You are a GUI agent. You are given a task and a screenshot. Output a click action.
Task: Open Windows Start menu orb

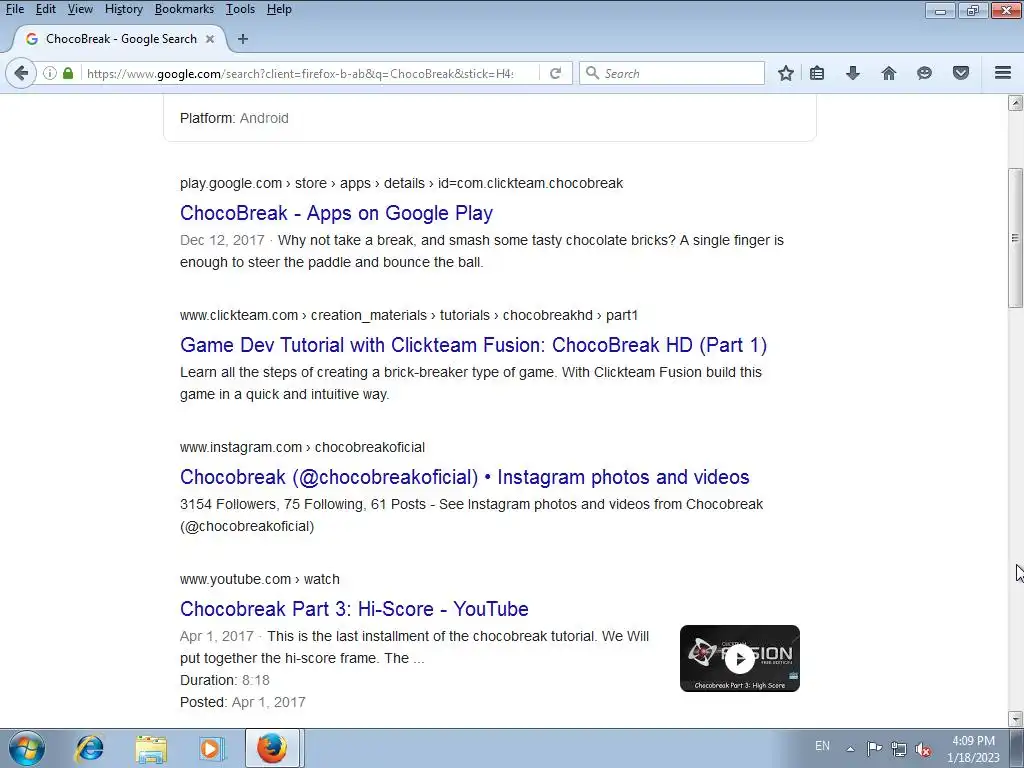click(x=27, y=748)
